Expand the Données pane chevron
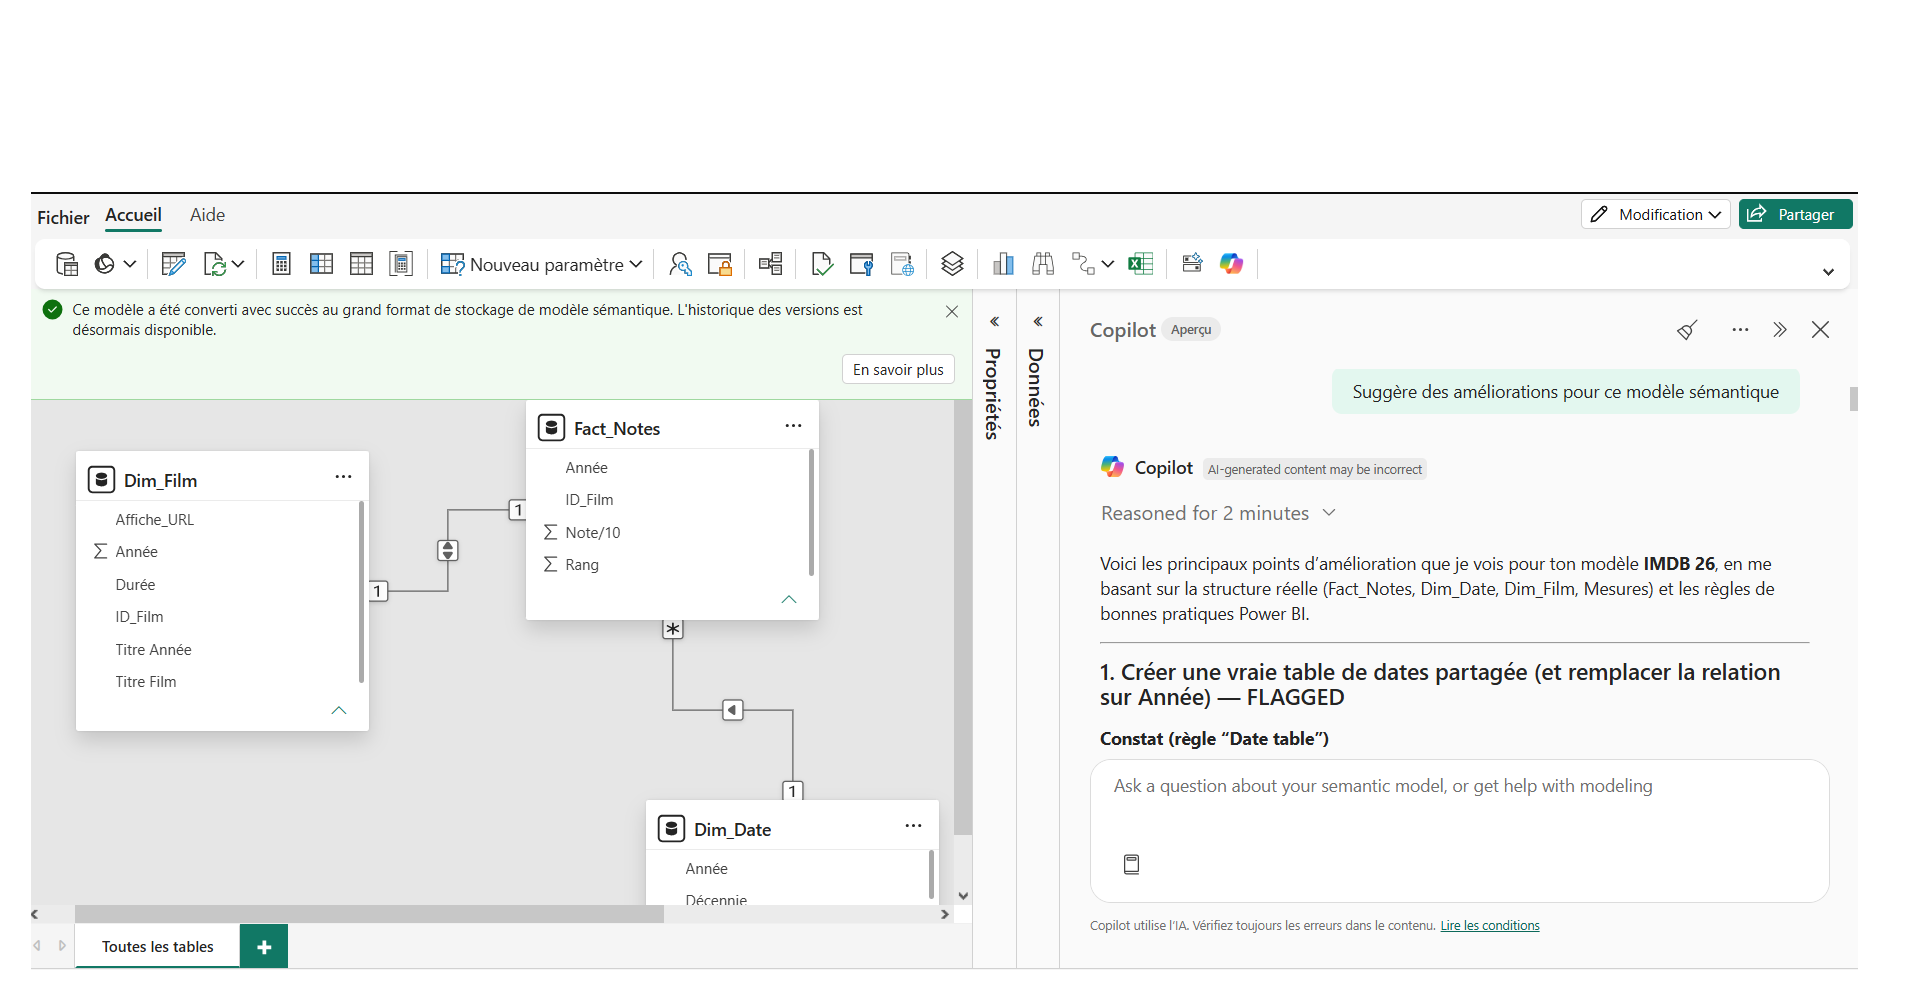Image resolution: width=1920 pixels, height=987 pixels. click(1038, 322)
